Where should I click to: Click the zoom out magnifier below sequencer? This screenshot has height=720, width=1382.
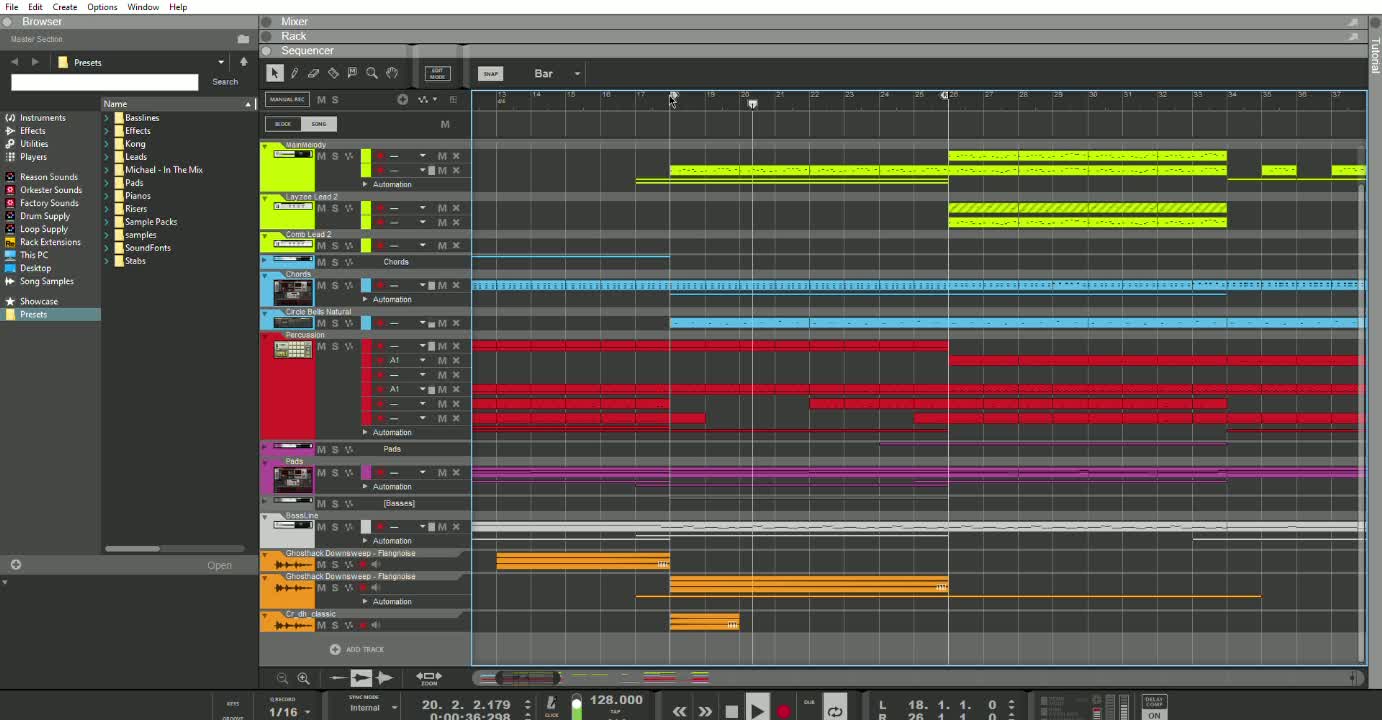coord(282,678)
